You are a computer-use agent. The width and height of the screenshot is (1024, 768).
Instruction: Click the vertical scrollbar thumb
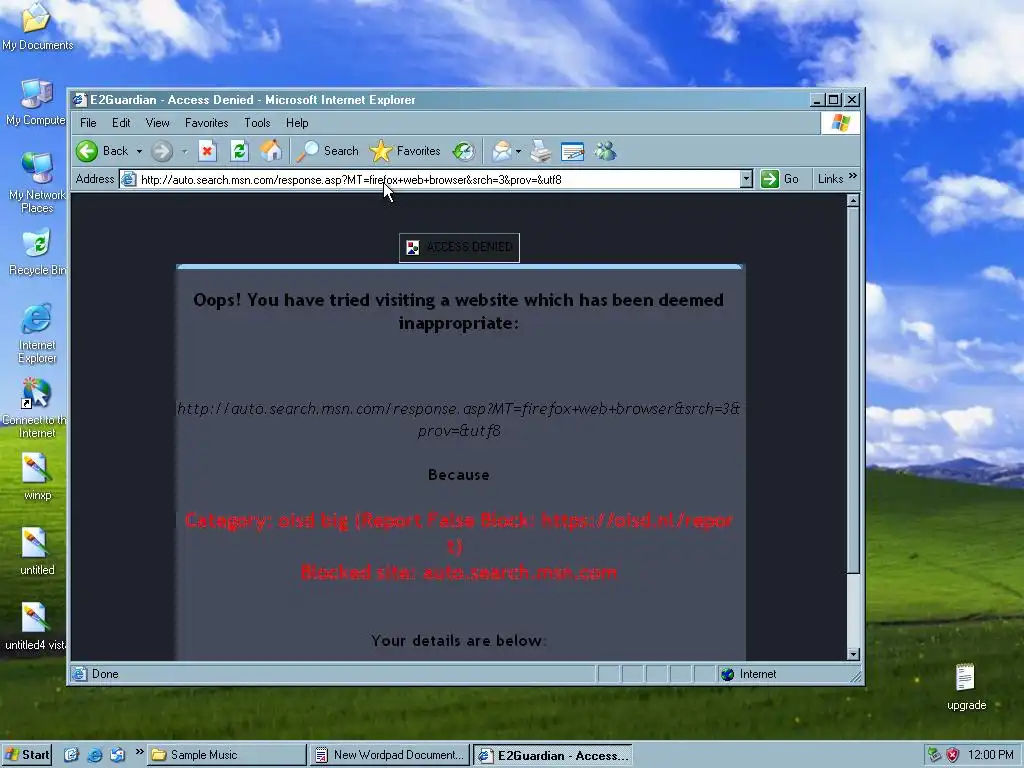(x=853, y=391)
